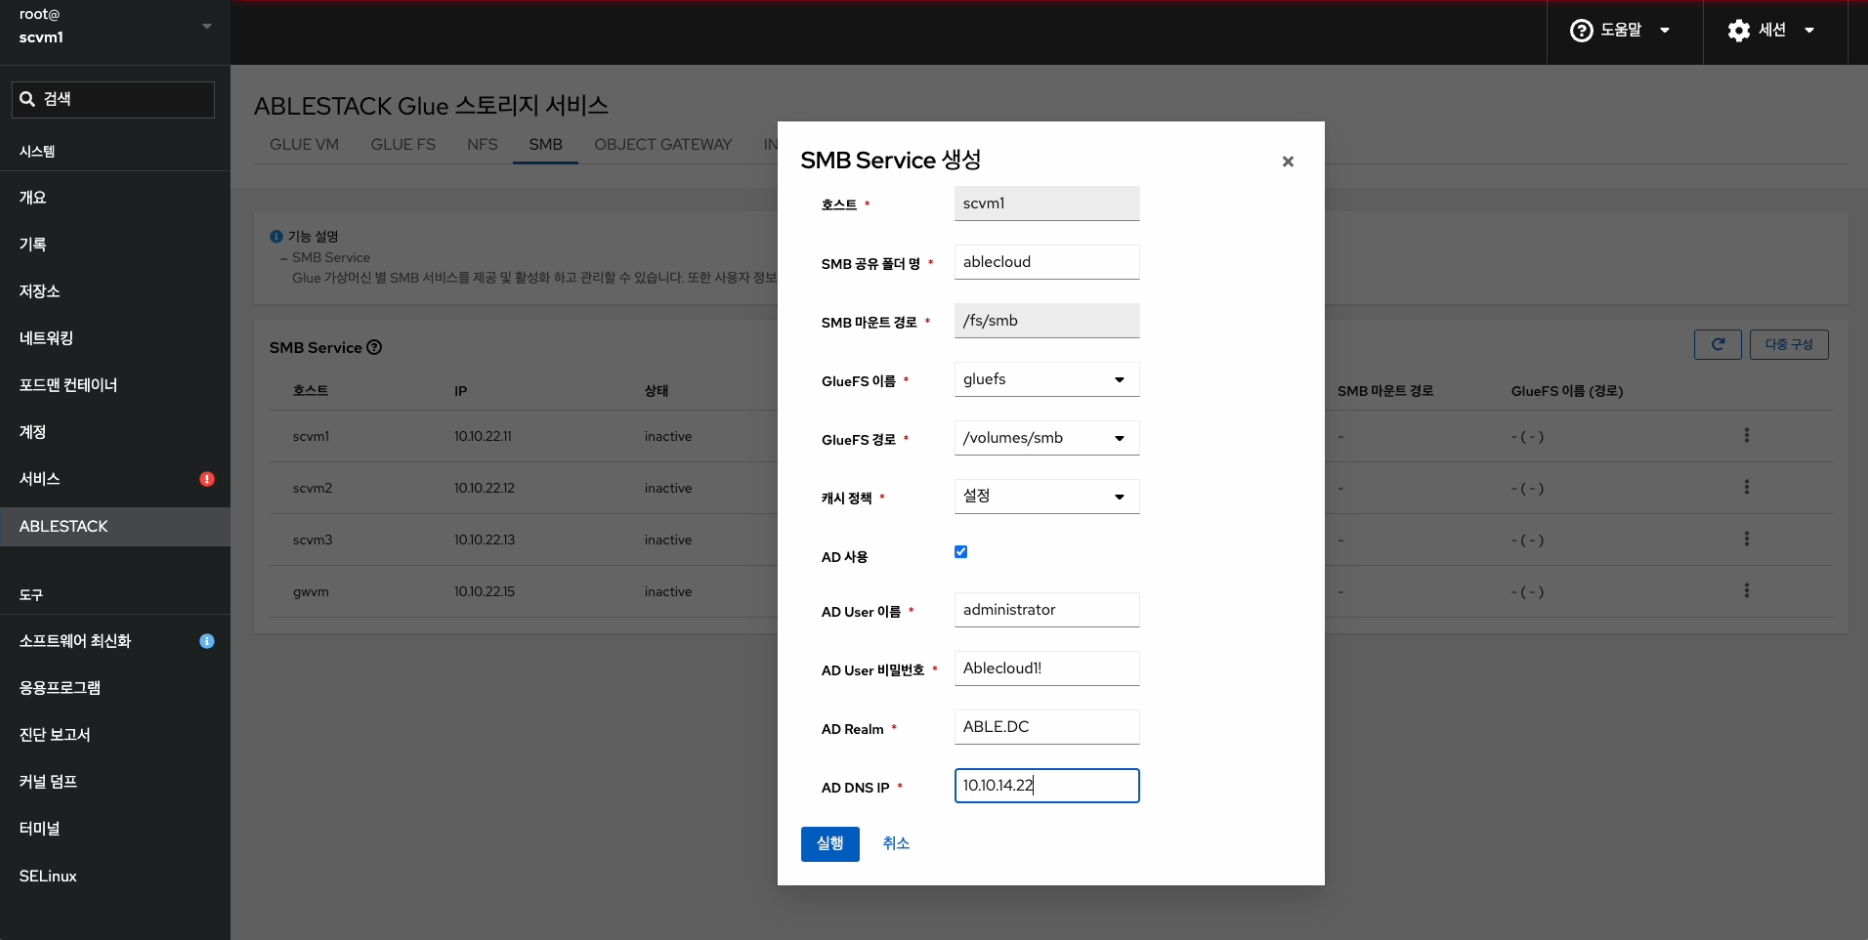This screenshot has height=940, width=1868.
Task: Close the SMB Service 생성 dialog
Action: point(1287,161)
